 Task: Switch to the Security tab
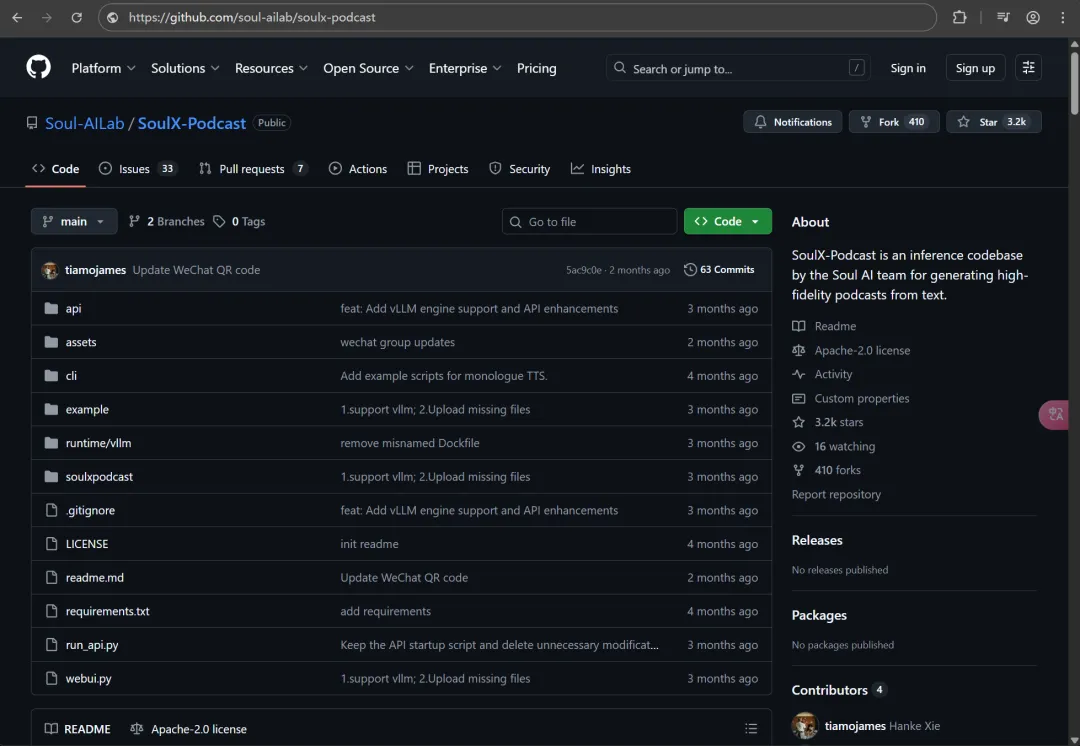pos(519,169)
